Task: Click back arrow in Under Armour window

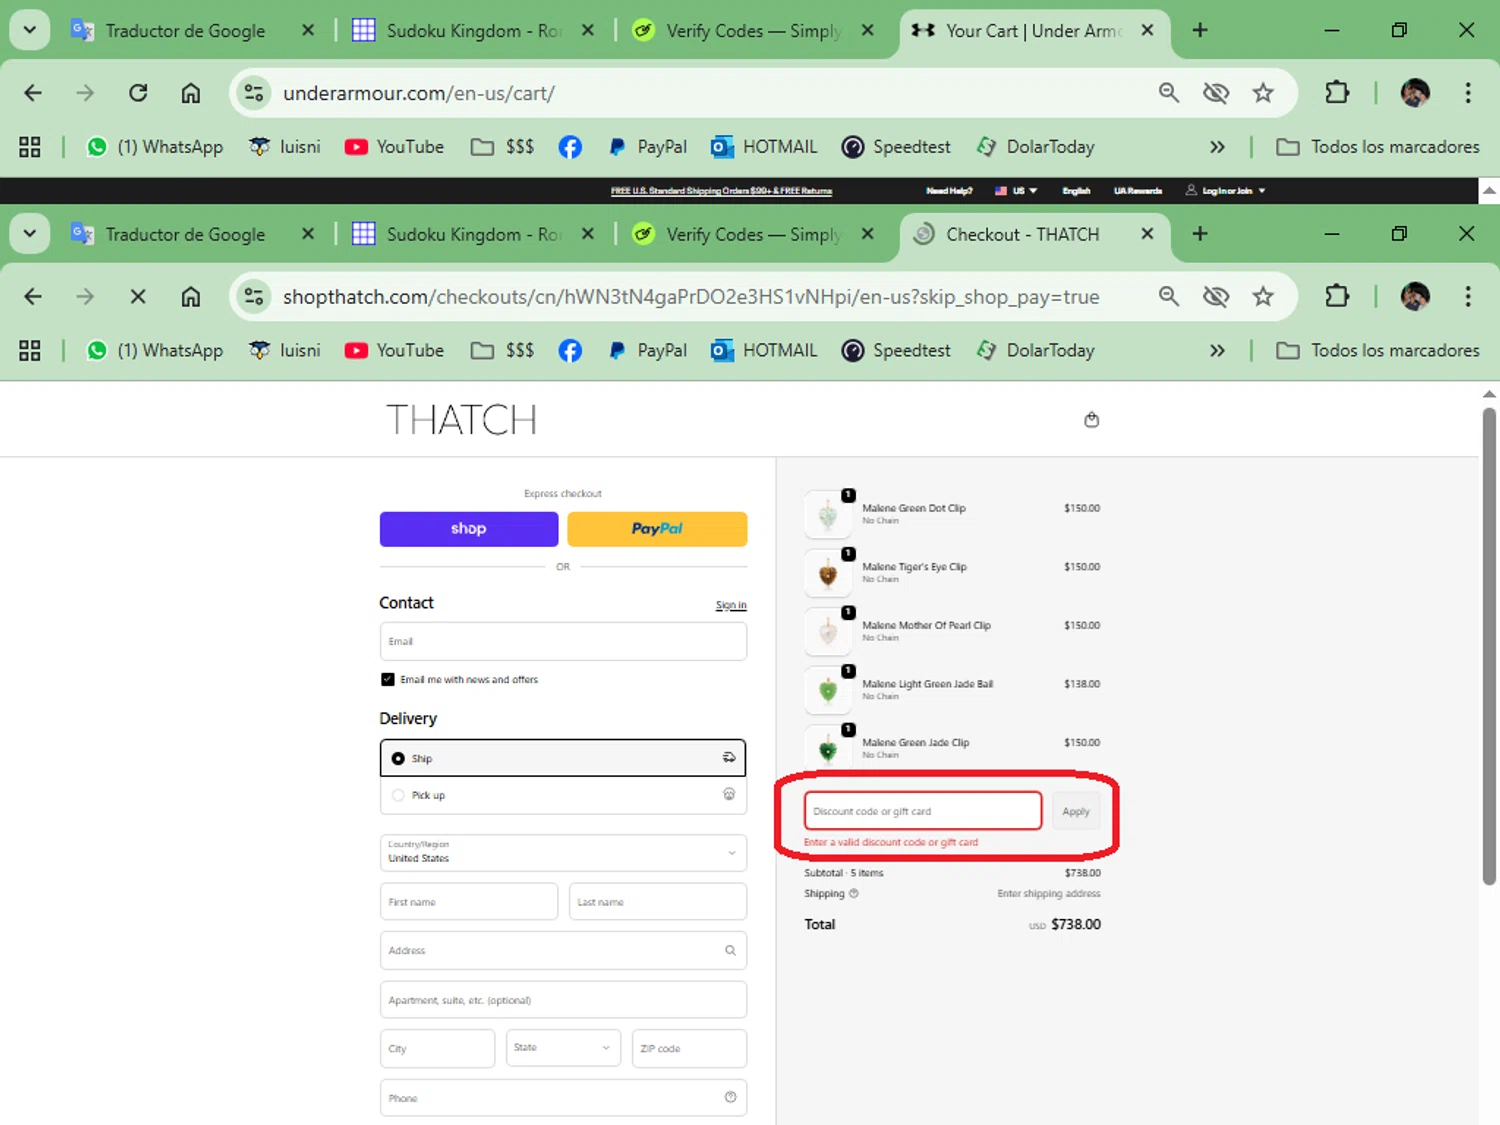Action: [x=33, y=93]
